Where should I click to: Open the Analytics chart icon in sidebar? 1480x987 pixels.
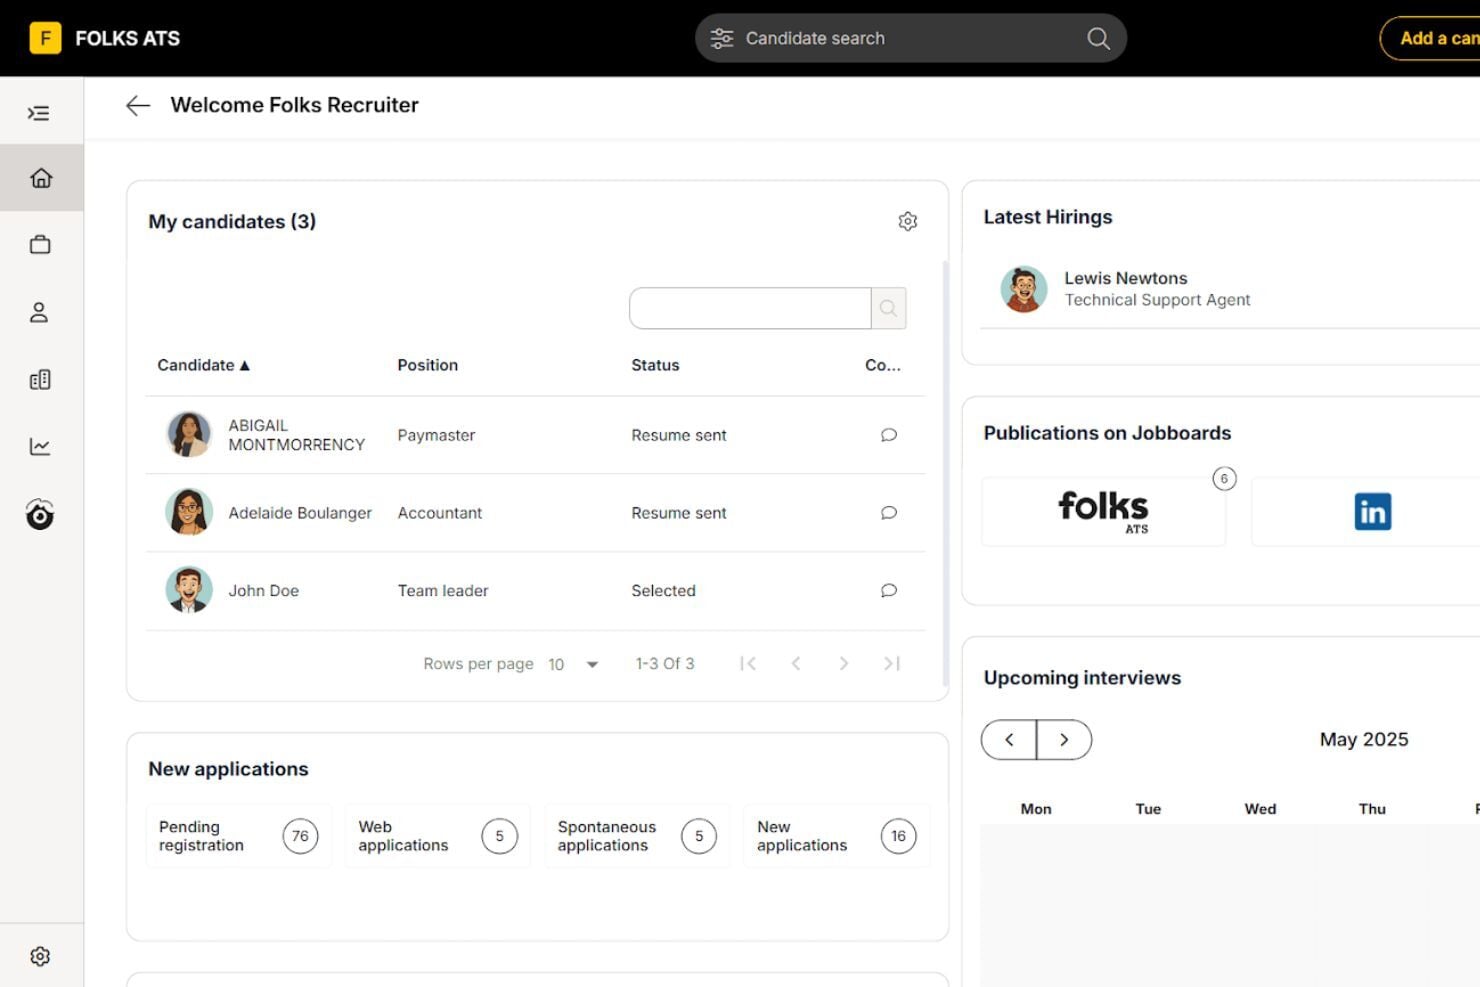pos(40,447)
